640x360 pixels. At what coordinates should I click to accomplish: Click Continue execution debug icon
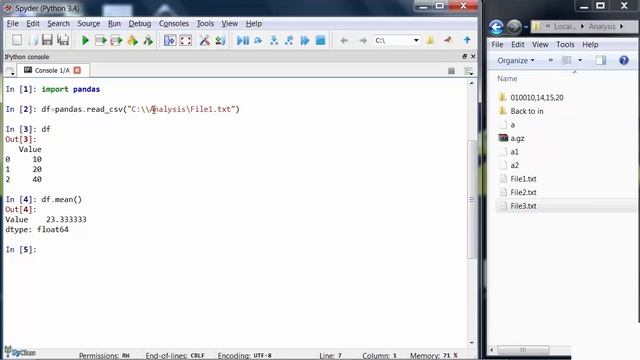pos(305,40)
